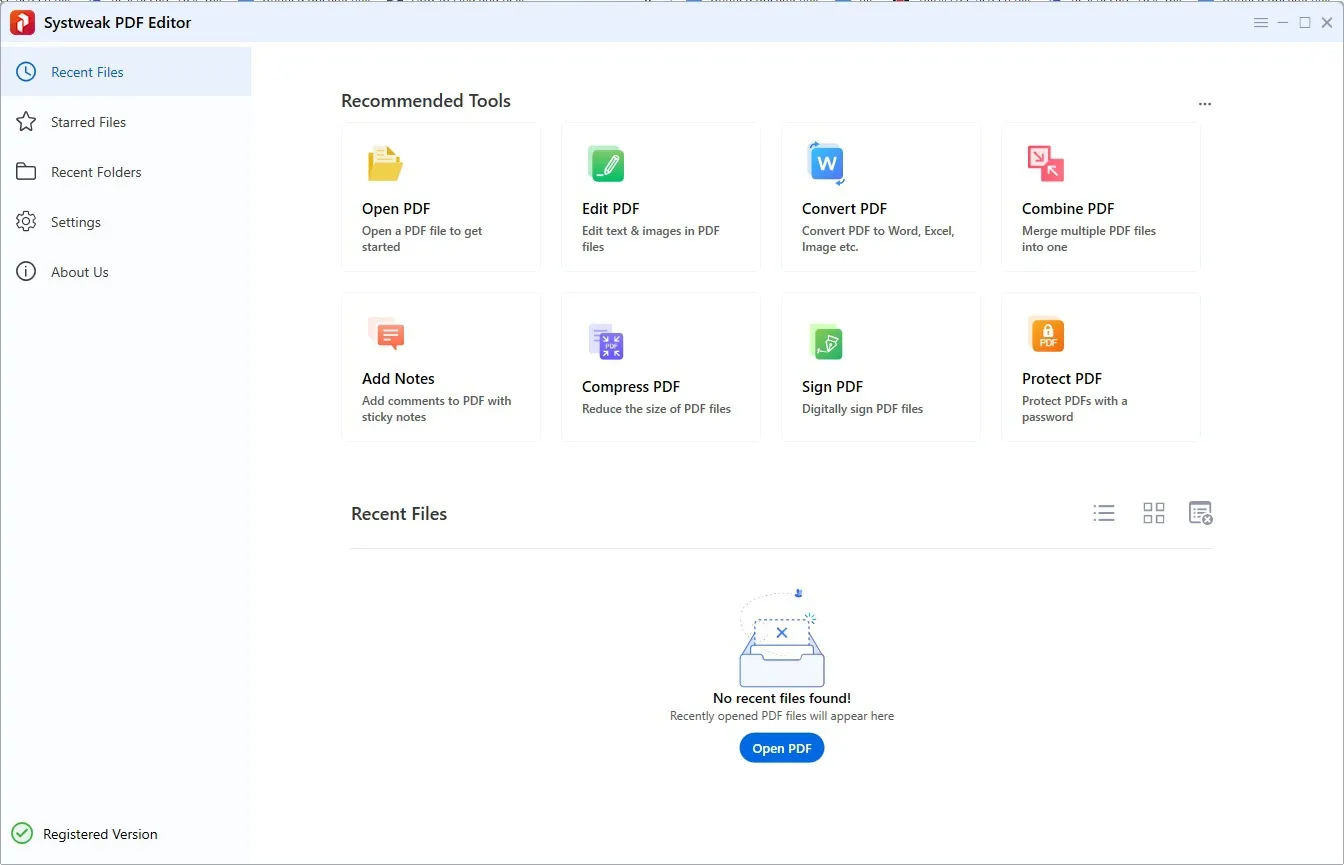The height and width of the screenshot is (865, 1344).
Task: Click the Add Notes card title
Action: point(398,379)
